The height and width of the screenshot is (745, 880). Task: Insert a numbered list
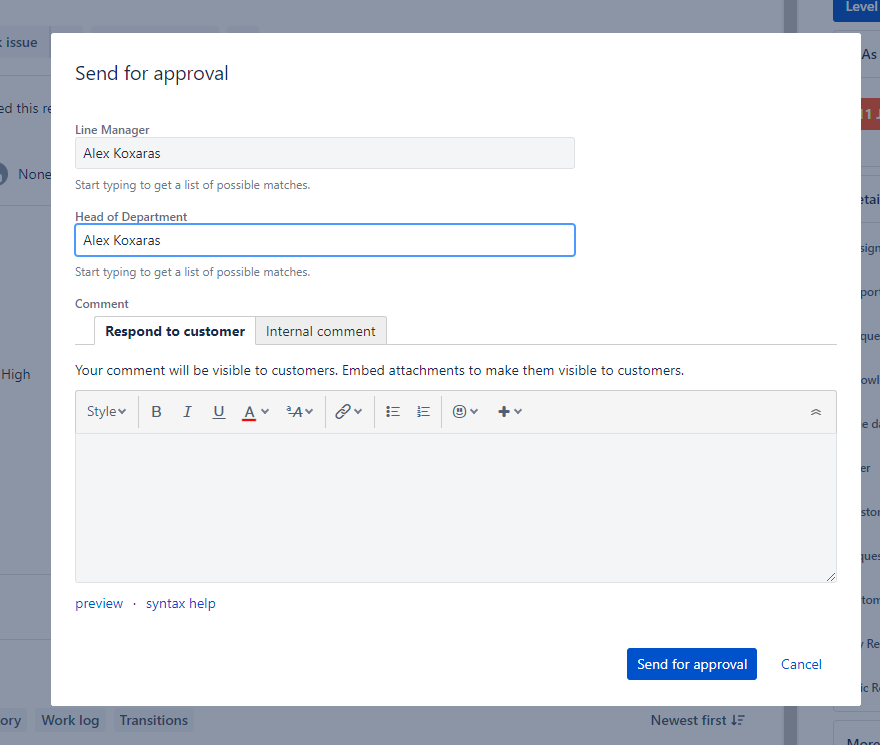click(x=424, y=412)
